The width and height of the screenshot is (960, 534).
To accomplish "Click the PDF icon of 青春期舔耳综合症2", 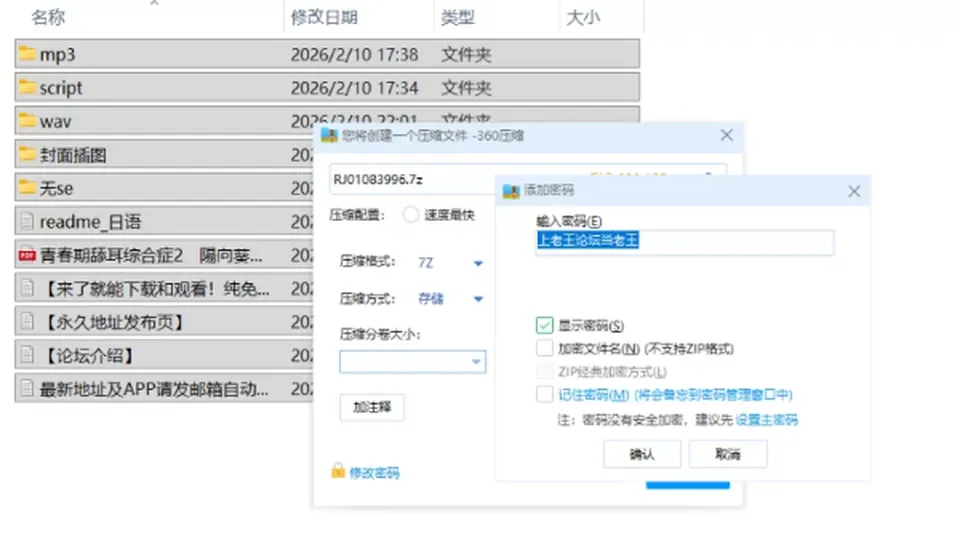I will [27, 255].
